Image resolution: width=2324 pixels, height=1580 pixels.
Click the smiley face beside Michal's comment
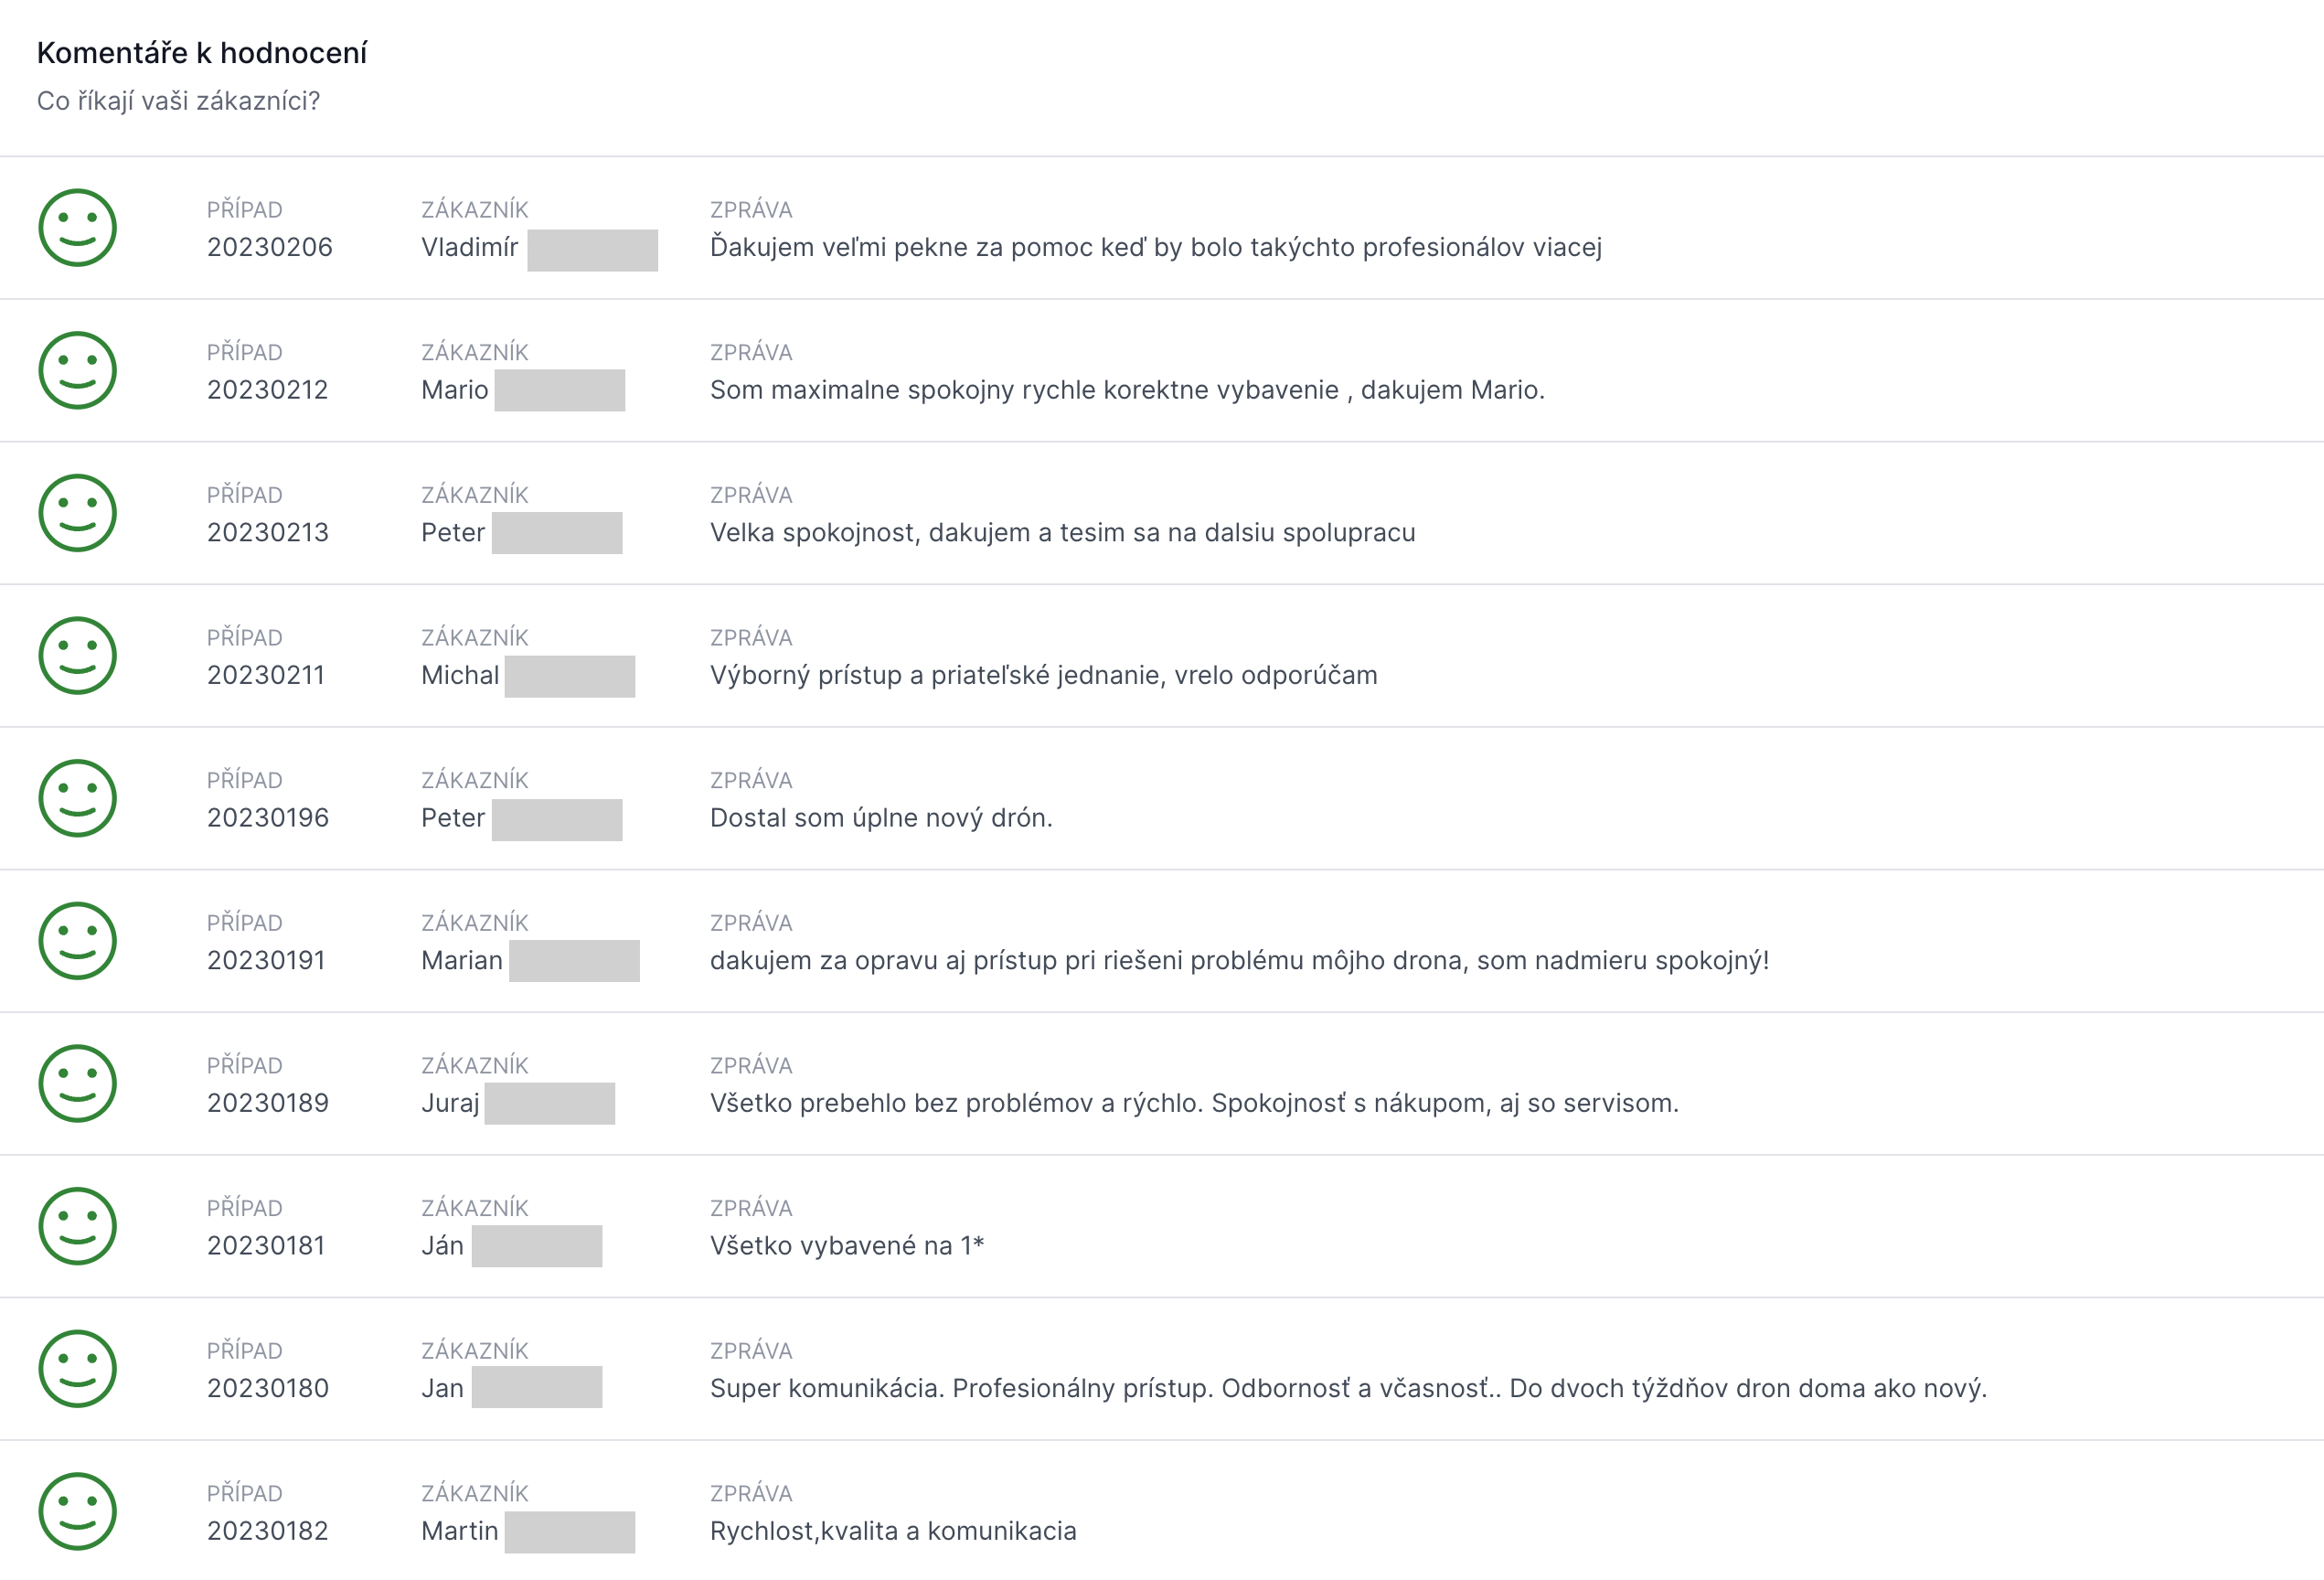point(77,655)
